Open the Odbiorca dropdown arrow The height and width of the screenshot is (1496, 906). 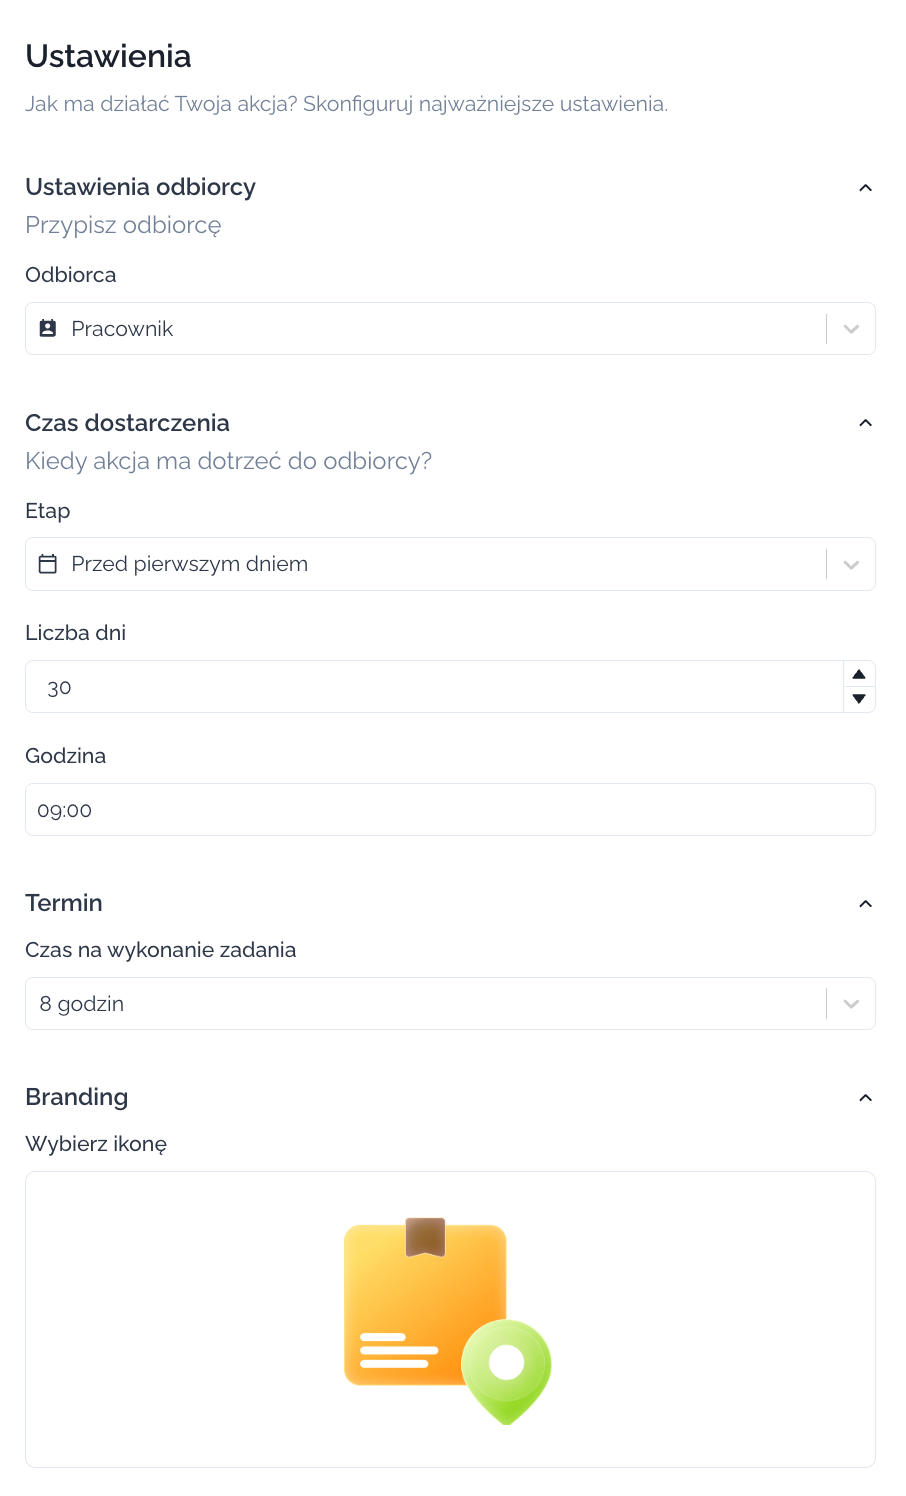point(851,329)
